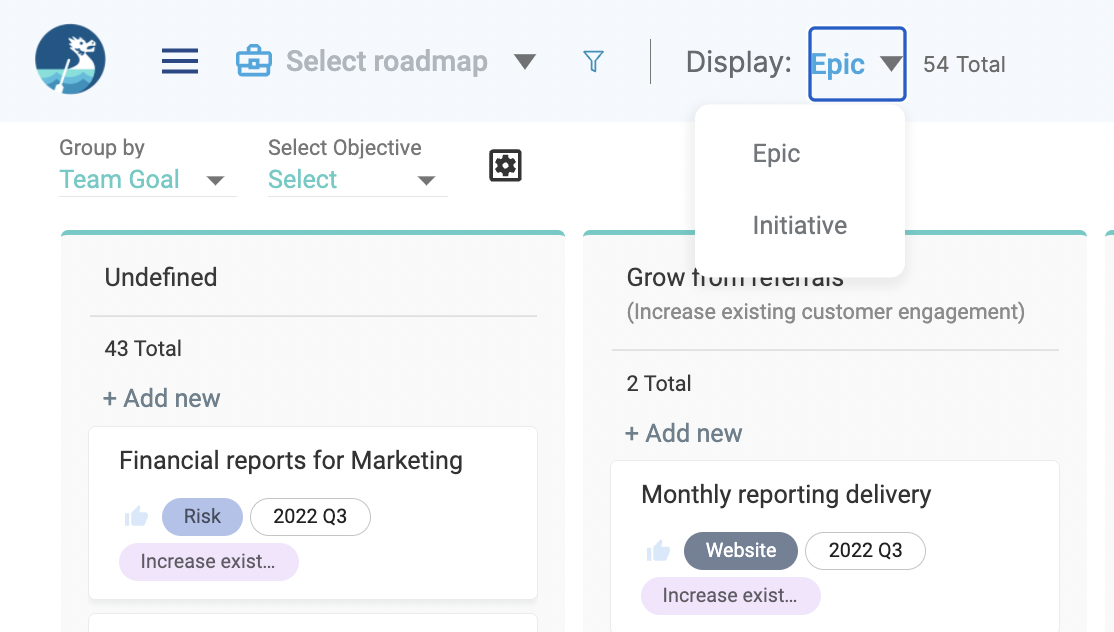Open the gear settings icon
Image resolution: width=1114 pixels, height=632 pixels.
pyautogui.click(x=505, y=165)
